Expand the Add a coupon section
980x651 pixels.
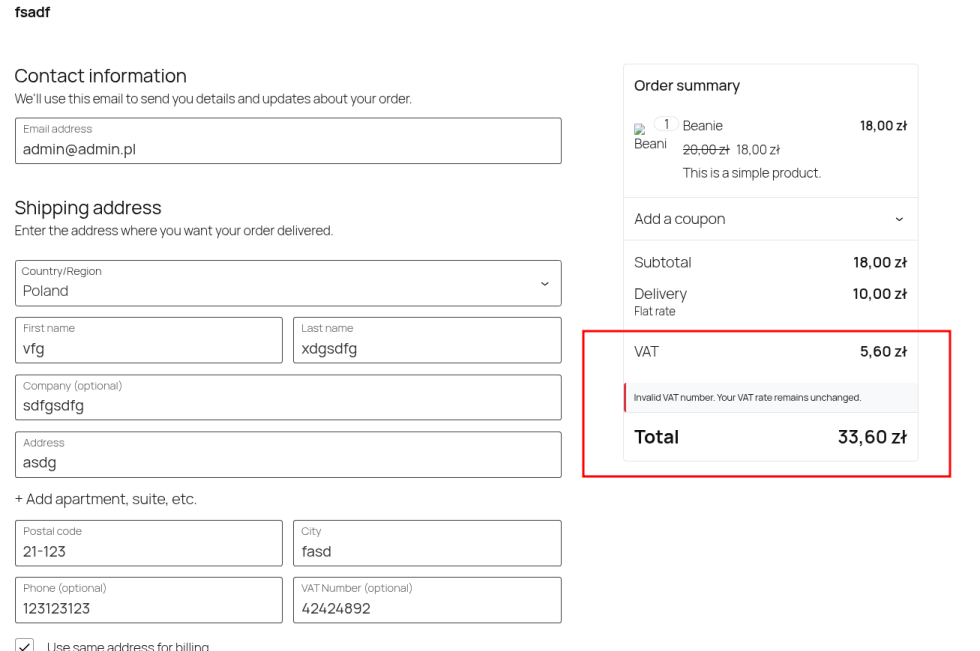pyautogui.click(x=769, y=219)
